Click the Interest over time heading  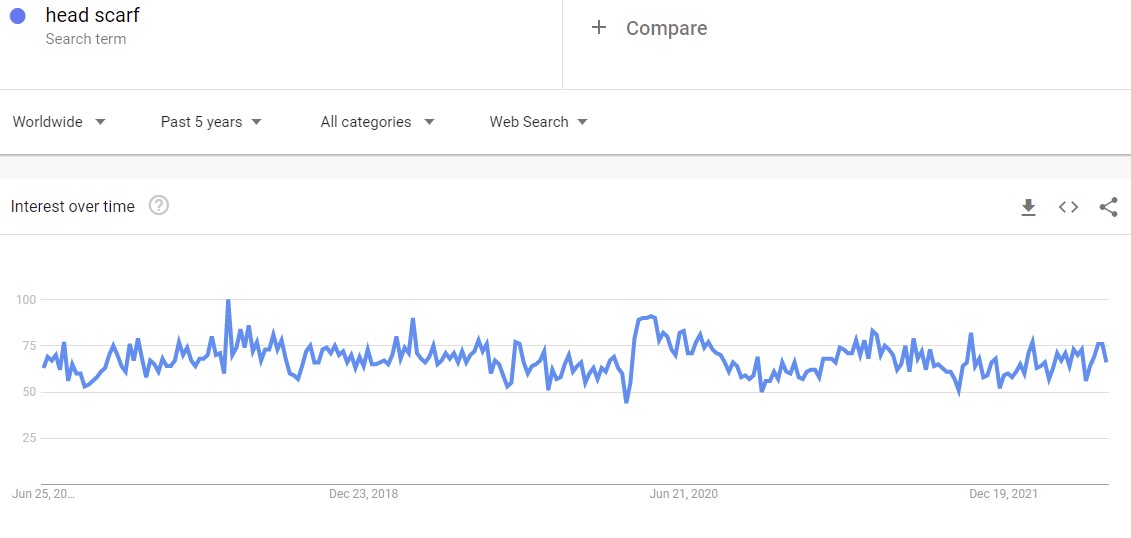tap(72, 207)
